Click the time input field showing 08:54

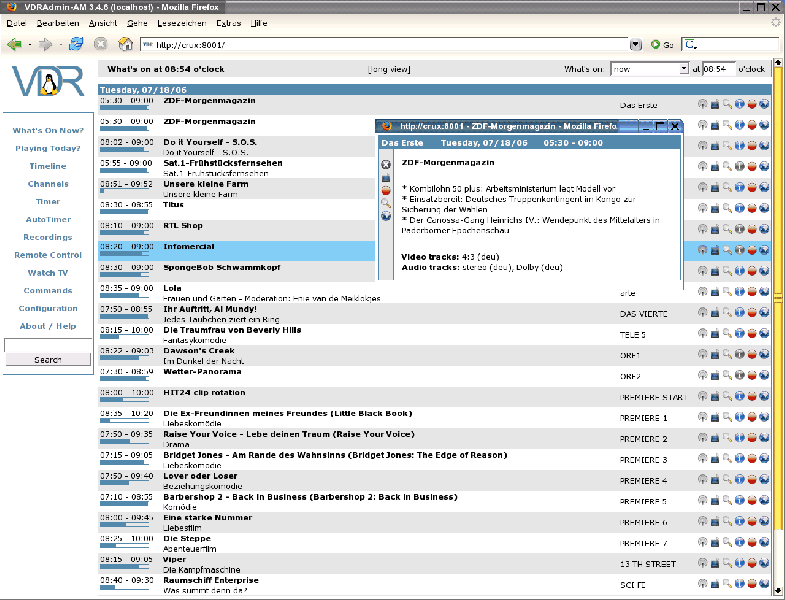(x=717, y=69)
